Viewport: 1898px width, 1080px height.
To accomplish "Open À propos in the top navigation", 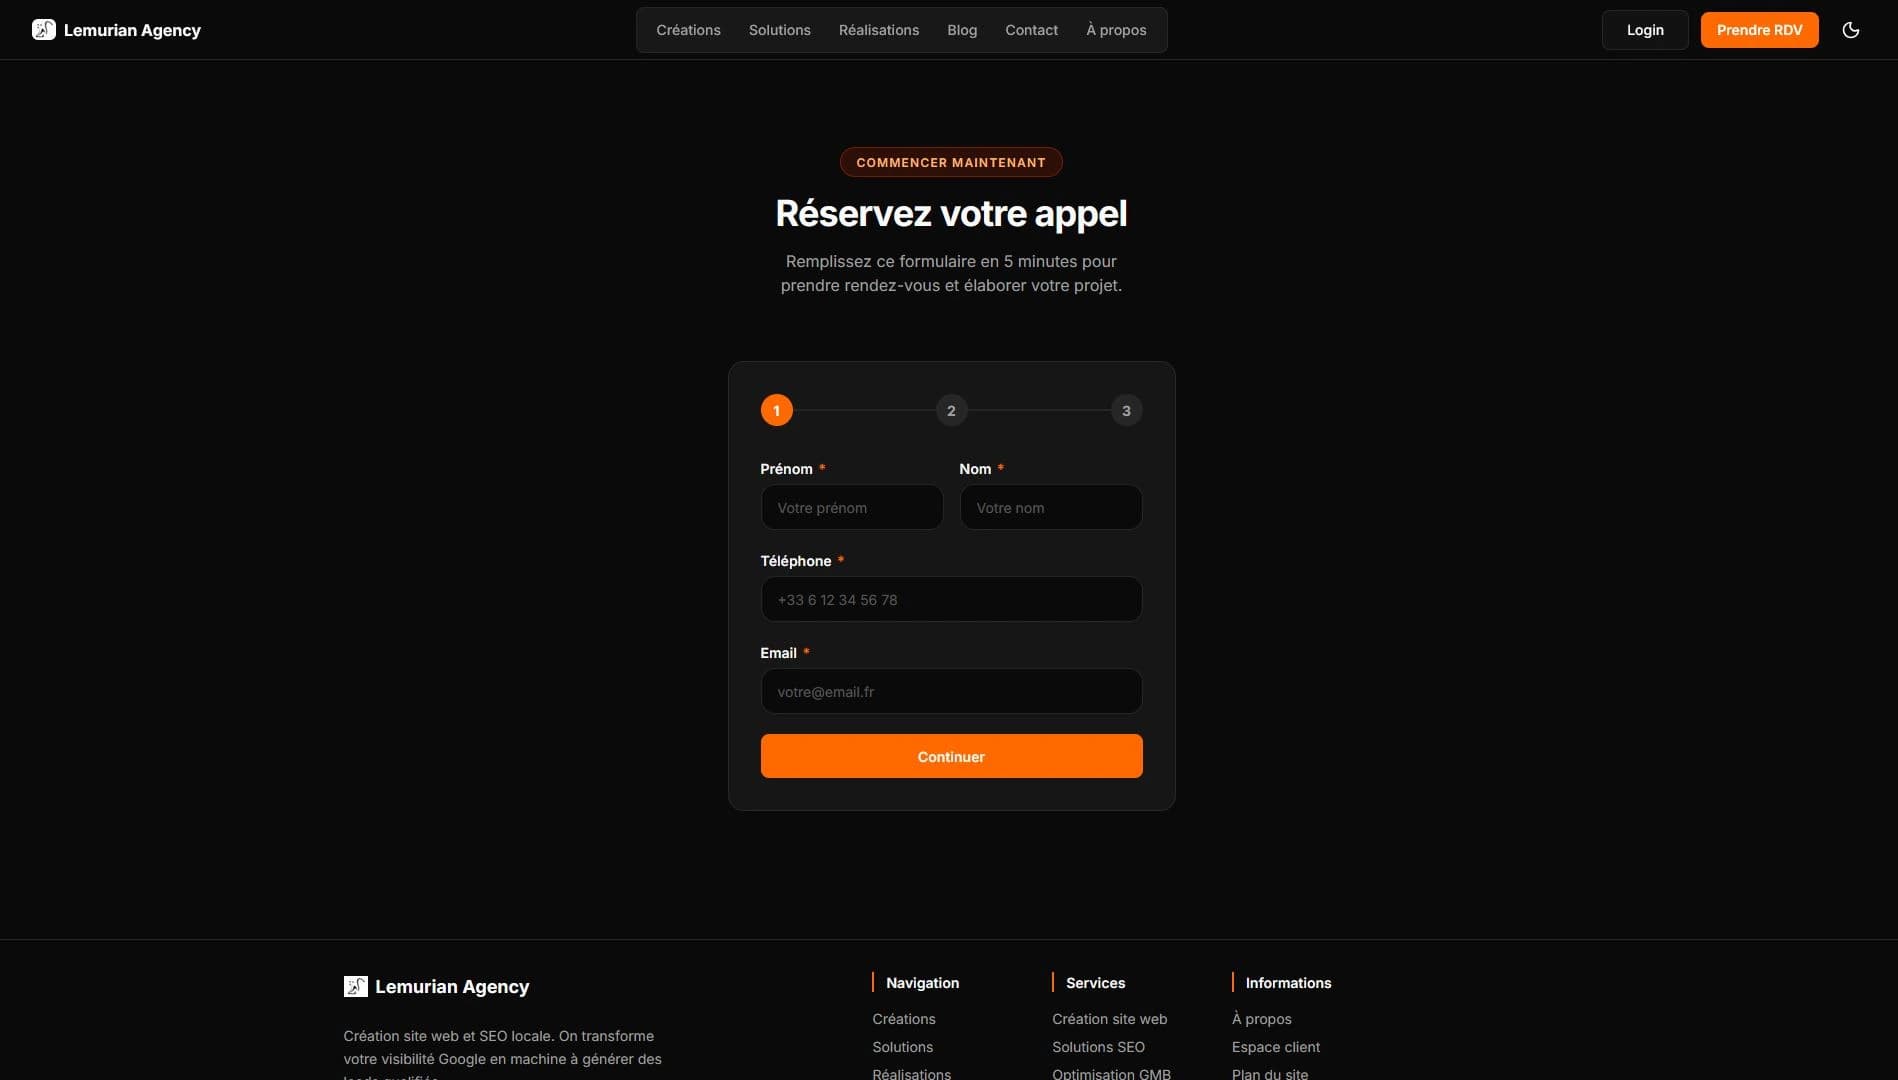I will pos(1116,30).
